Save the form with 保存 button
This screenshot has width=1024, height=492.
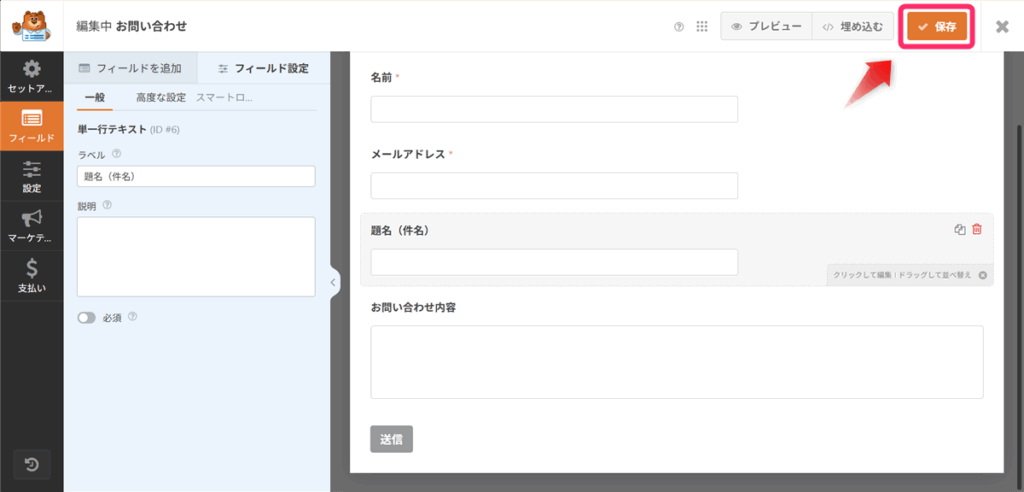click(x=936, y=27)
